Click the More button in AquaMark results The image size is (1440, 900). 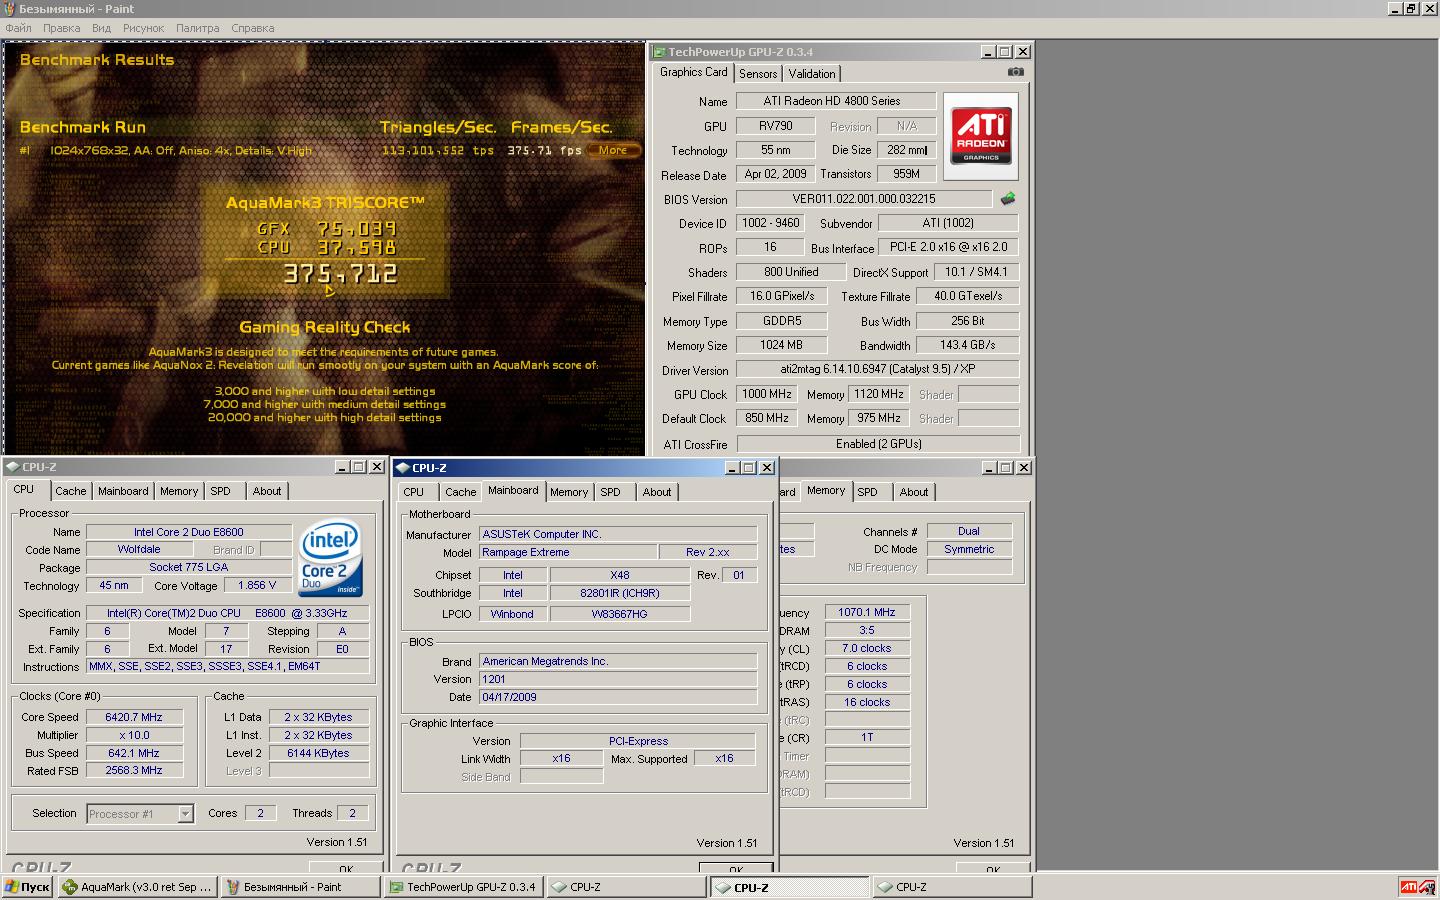coord(613,150)
